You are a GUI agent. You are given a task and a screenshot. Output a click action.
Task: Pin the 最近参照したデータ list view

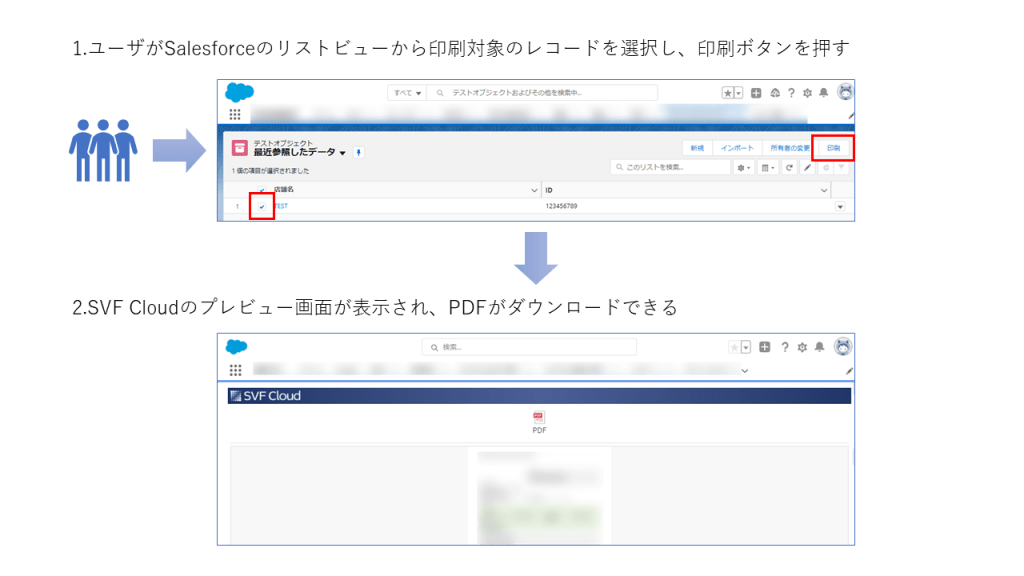coord(359,152)
